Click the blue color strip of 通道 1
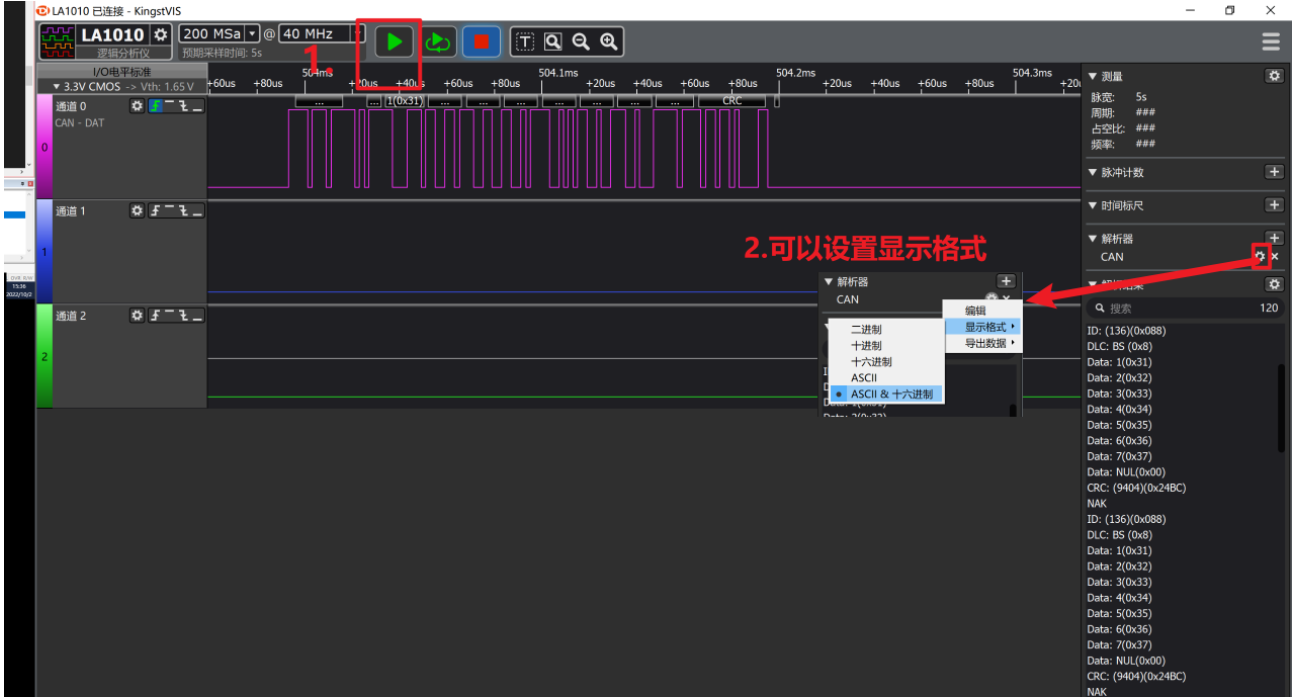1300x697 pixels. pyautogui.click(x=44, y=251)
